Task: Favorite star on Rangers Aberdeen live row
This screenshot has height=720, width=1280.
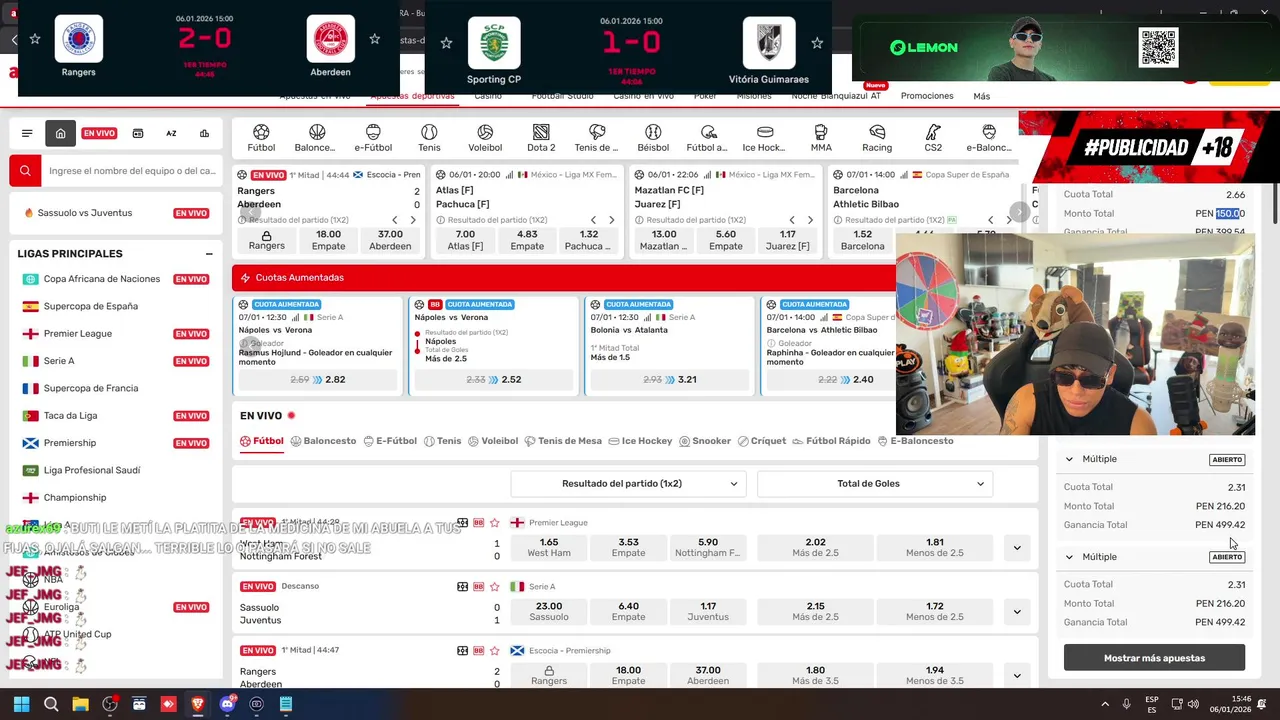Action: [x=494, y=650]
